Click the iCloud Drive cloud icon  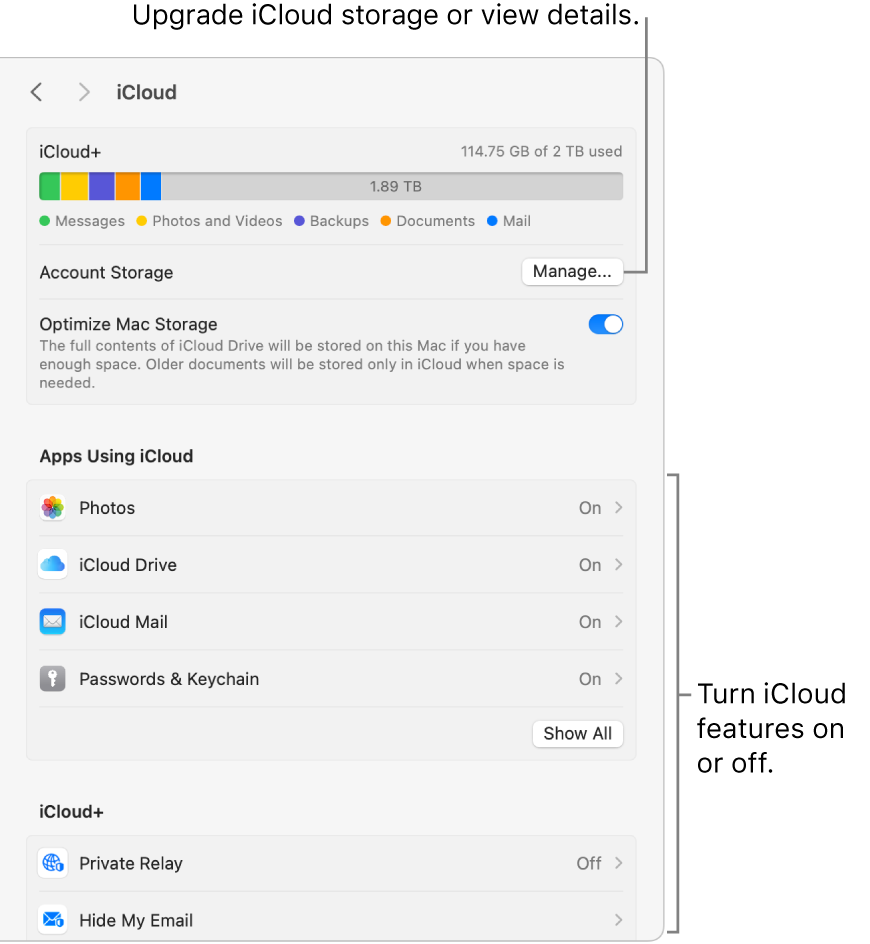point(52,564)
